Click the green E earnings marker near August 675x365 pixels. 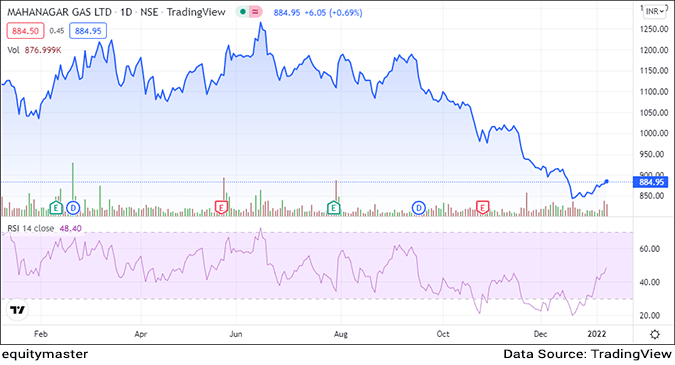334,208
